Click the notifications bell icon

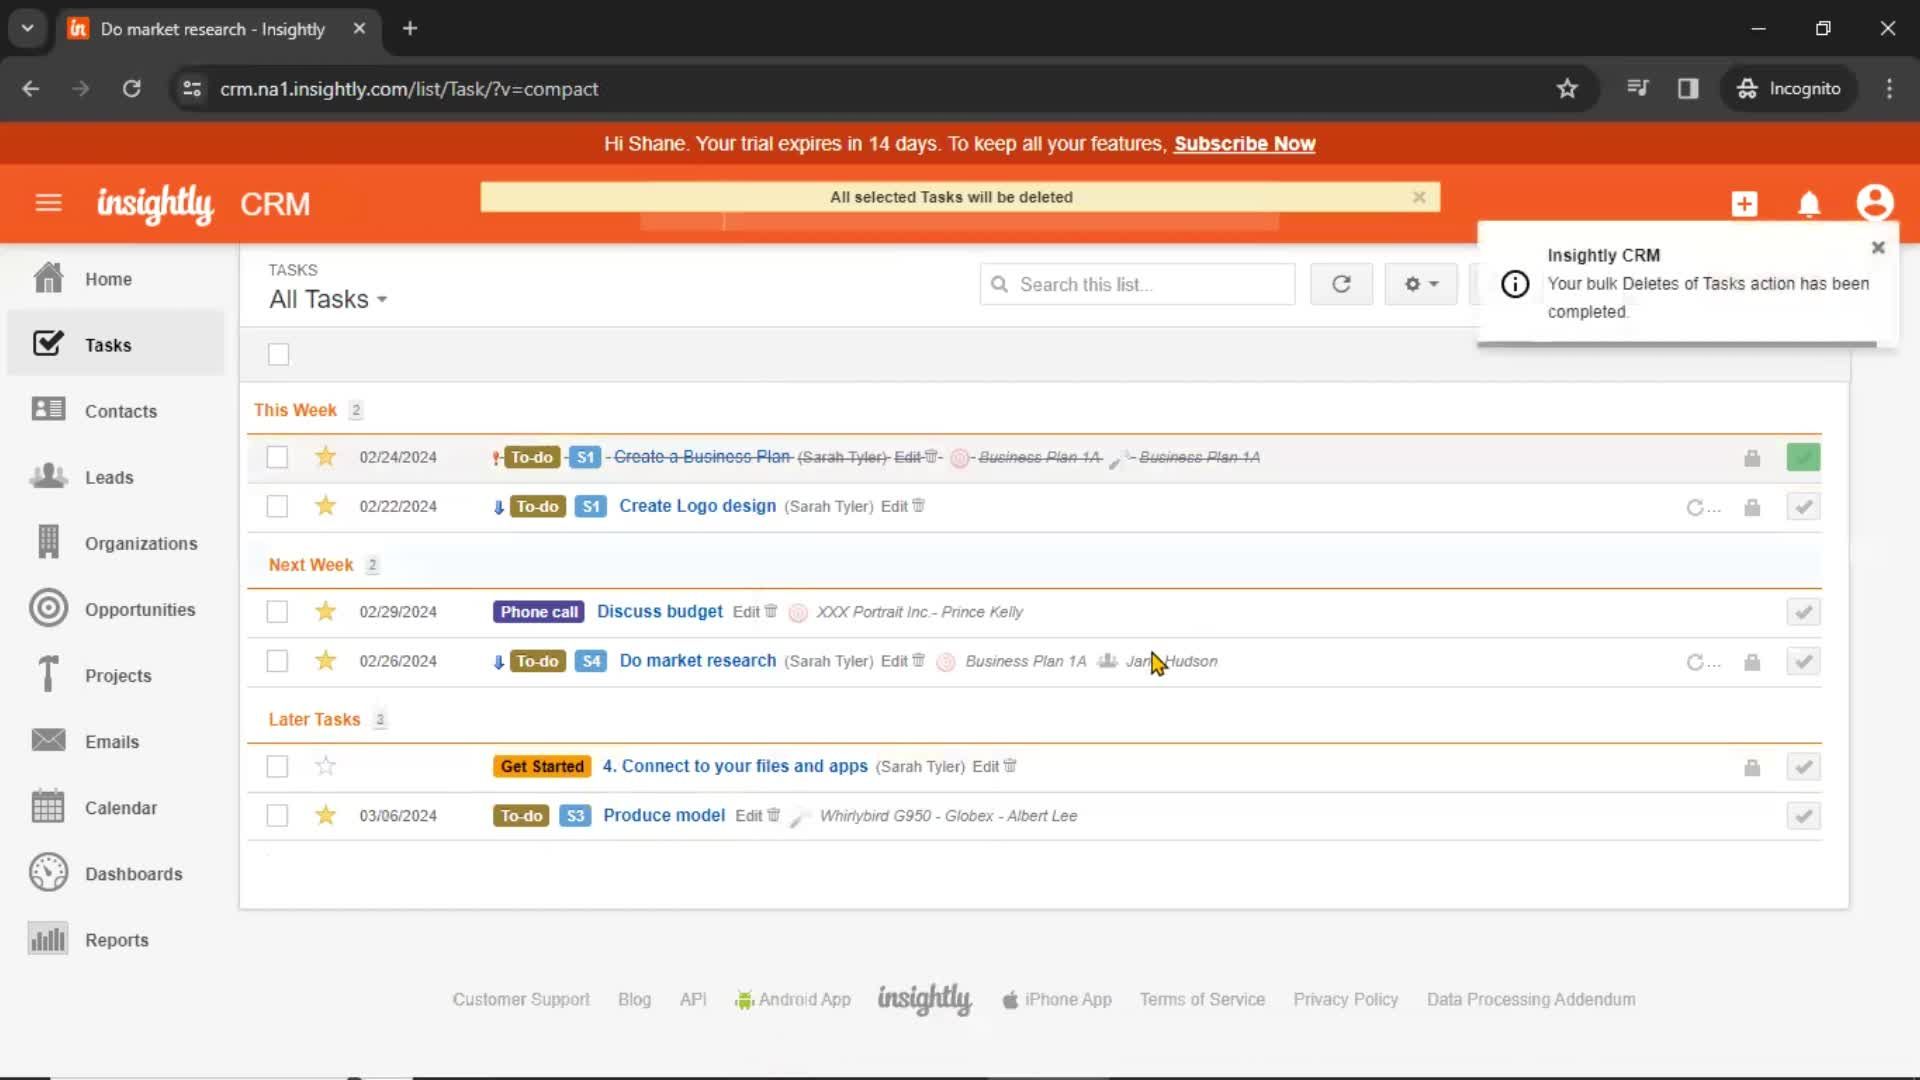(1808, 204)
